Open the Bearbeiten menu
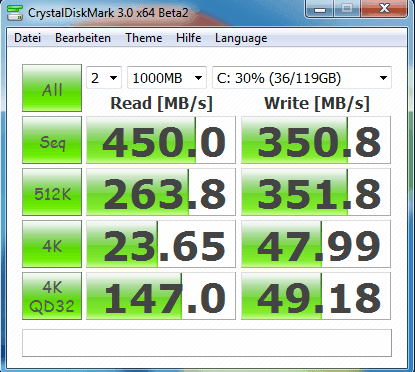Screen dimensions: 415x372 click(x=83, y=38)
